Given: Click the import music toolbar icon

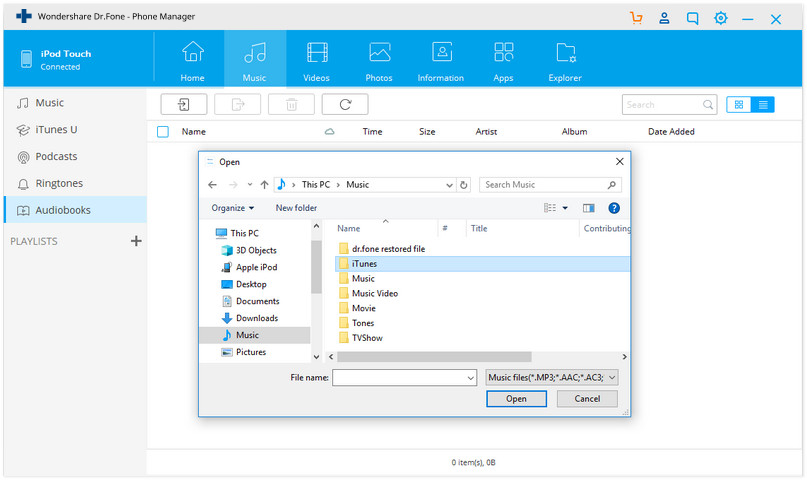Looking at the screenshot, I should click(x=184, y=104).
